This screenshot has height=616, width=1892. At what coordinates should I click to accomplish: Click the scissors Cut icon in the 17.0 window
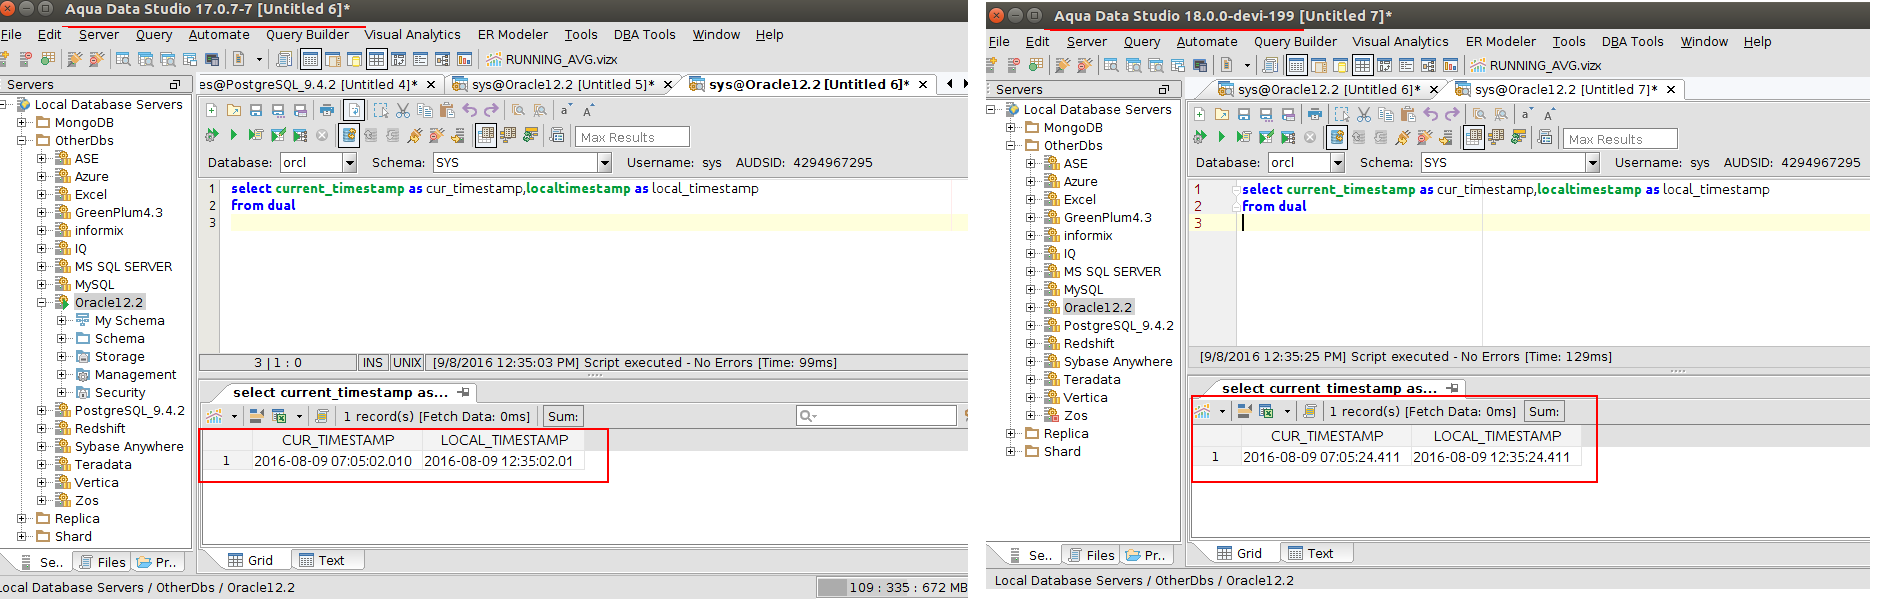(403, 110)
